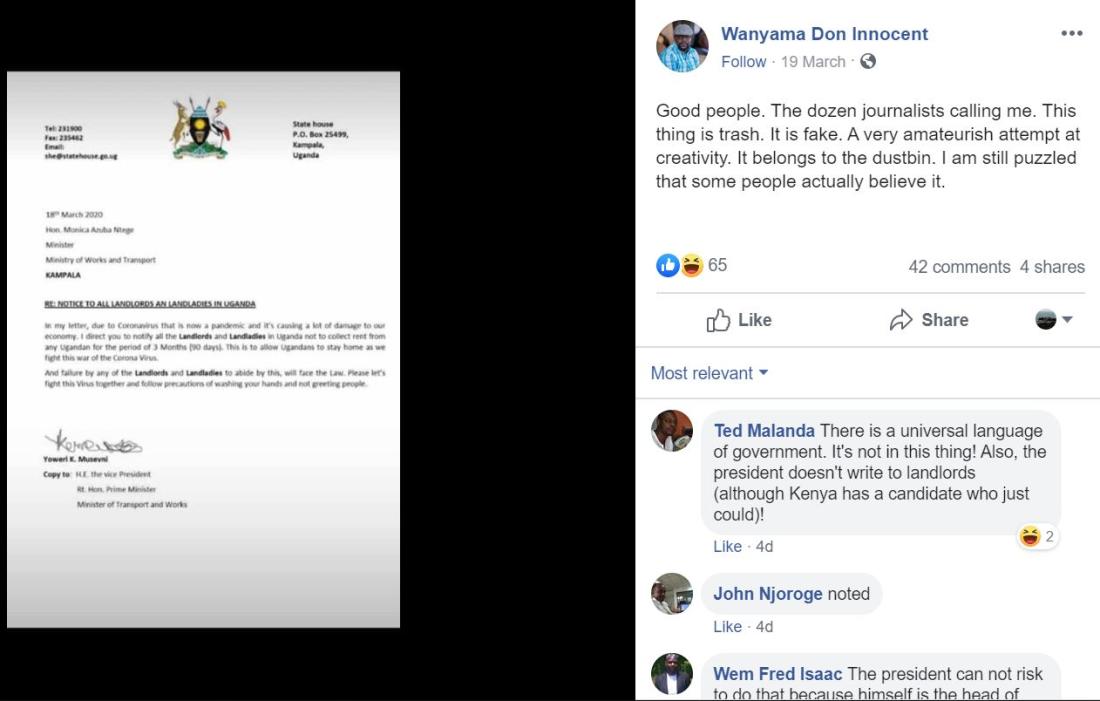This screenshot has height=701, width=1100.
Task: Open the 19 March post timestamp
Action: pyautogui.click(x=813, y=62)
